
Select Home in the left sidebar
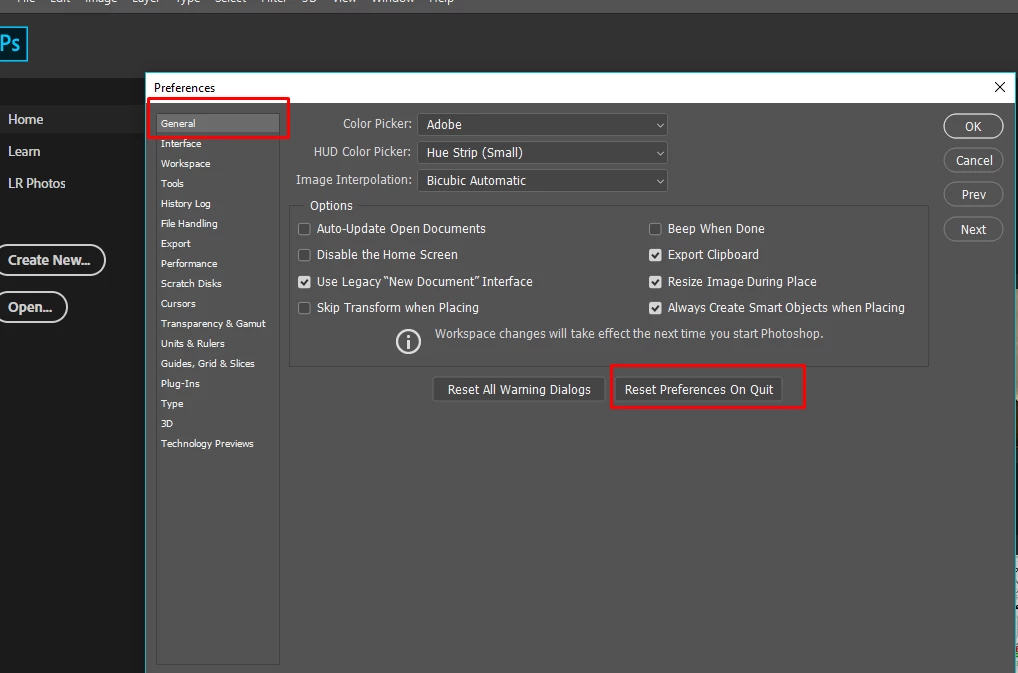click(x=25, y=119)
